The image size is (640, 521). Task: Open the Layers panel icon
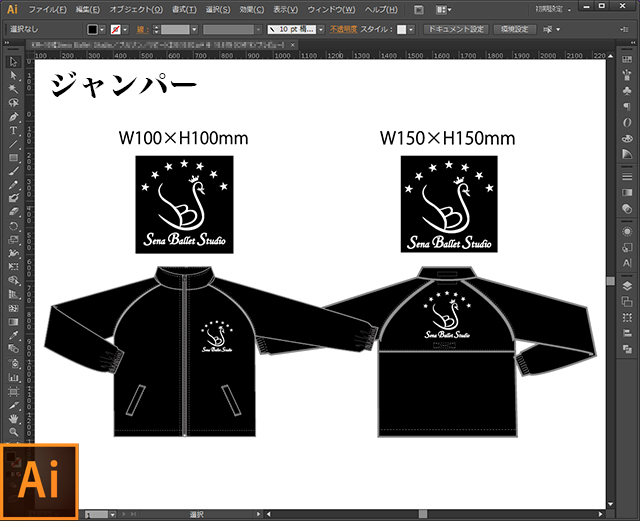pyautogui.click(x=627, y=286)
